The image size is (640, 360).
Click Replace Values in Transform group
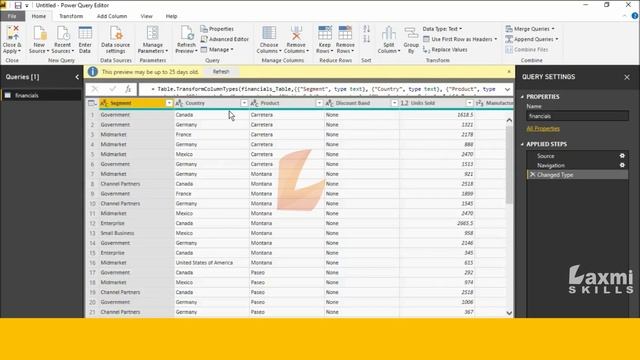point(445,50)
